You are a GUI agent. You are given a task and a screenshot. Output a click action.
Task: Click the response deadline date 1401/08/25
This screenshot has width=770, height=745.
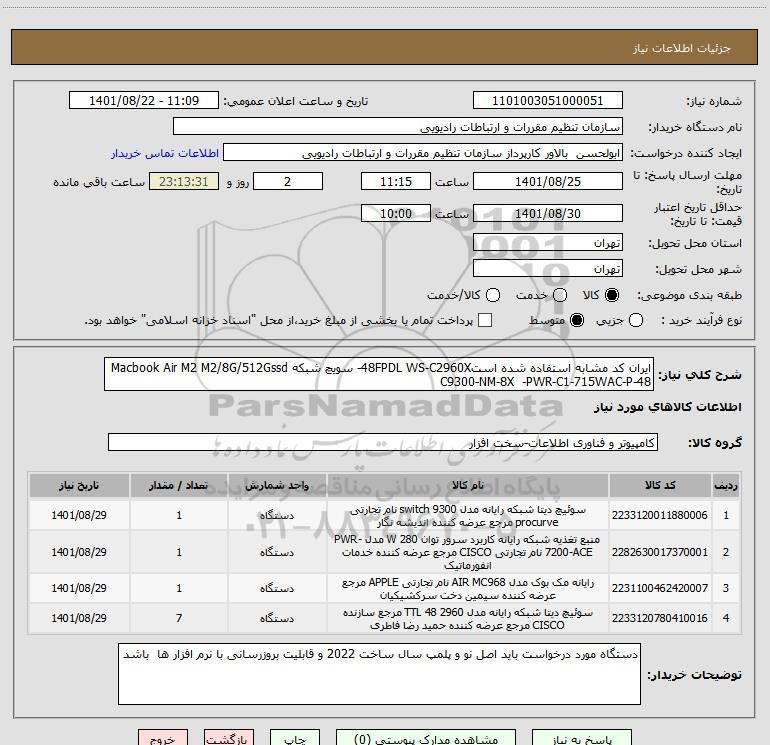click(548, 181)
